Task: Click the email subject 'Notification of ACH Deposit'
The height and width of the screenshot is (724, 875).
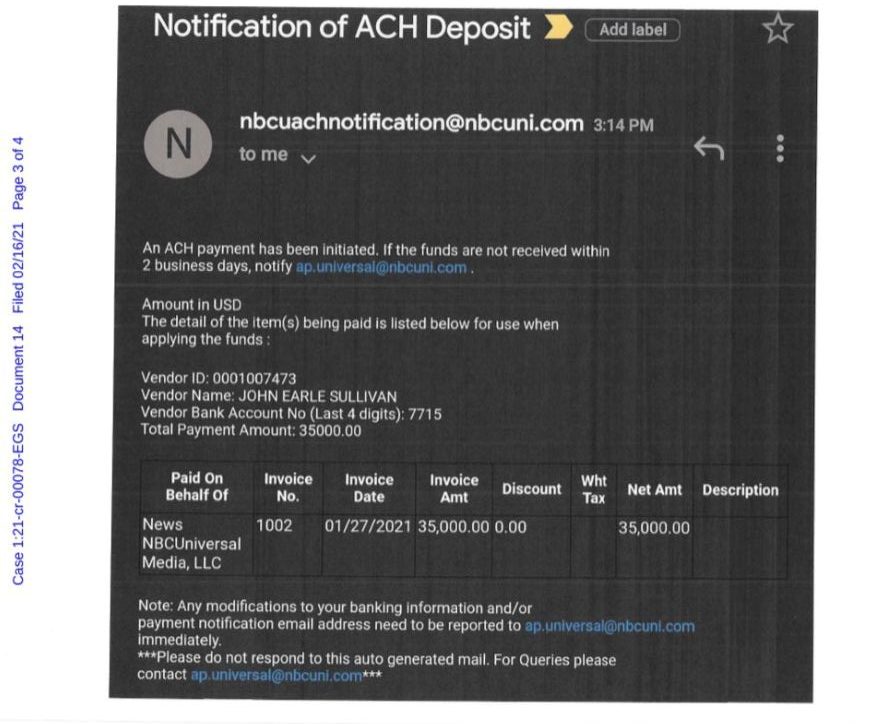Action: tap(342, 27)
